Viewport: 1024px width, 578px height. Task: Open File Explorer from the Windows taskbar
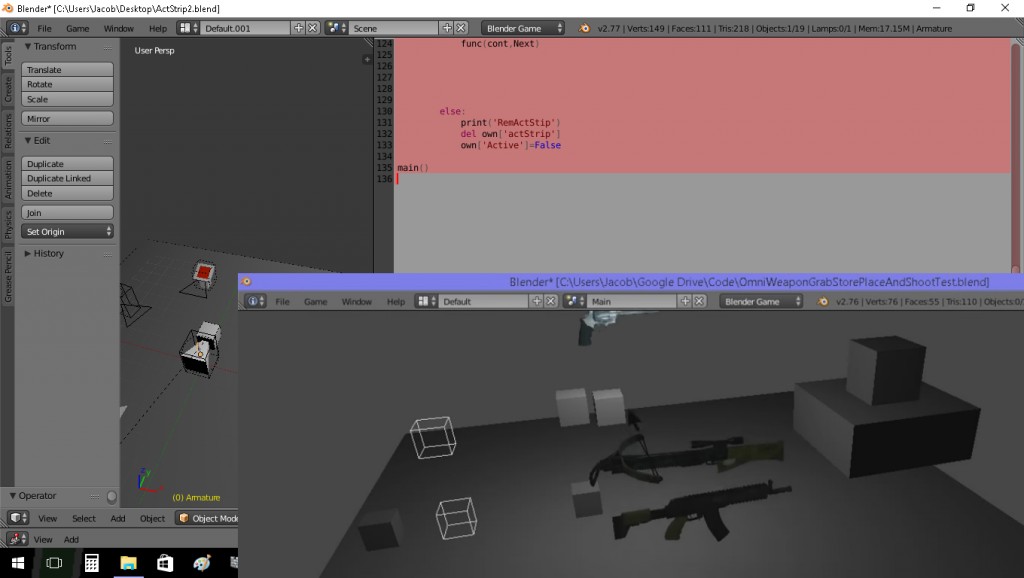pyautogui.click(x=128, y=562)
